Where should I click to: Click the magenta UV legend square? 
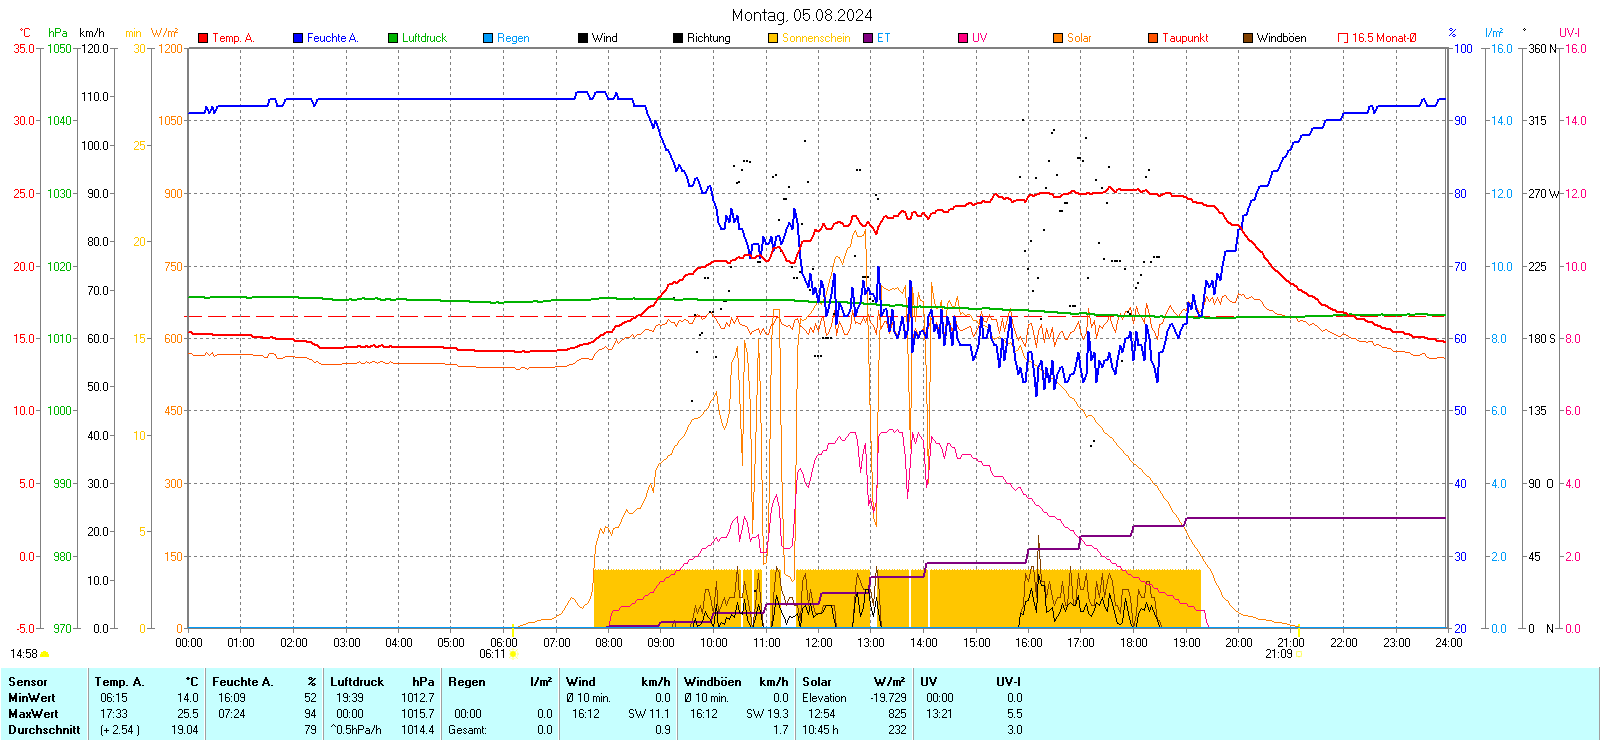963,38
